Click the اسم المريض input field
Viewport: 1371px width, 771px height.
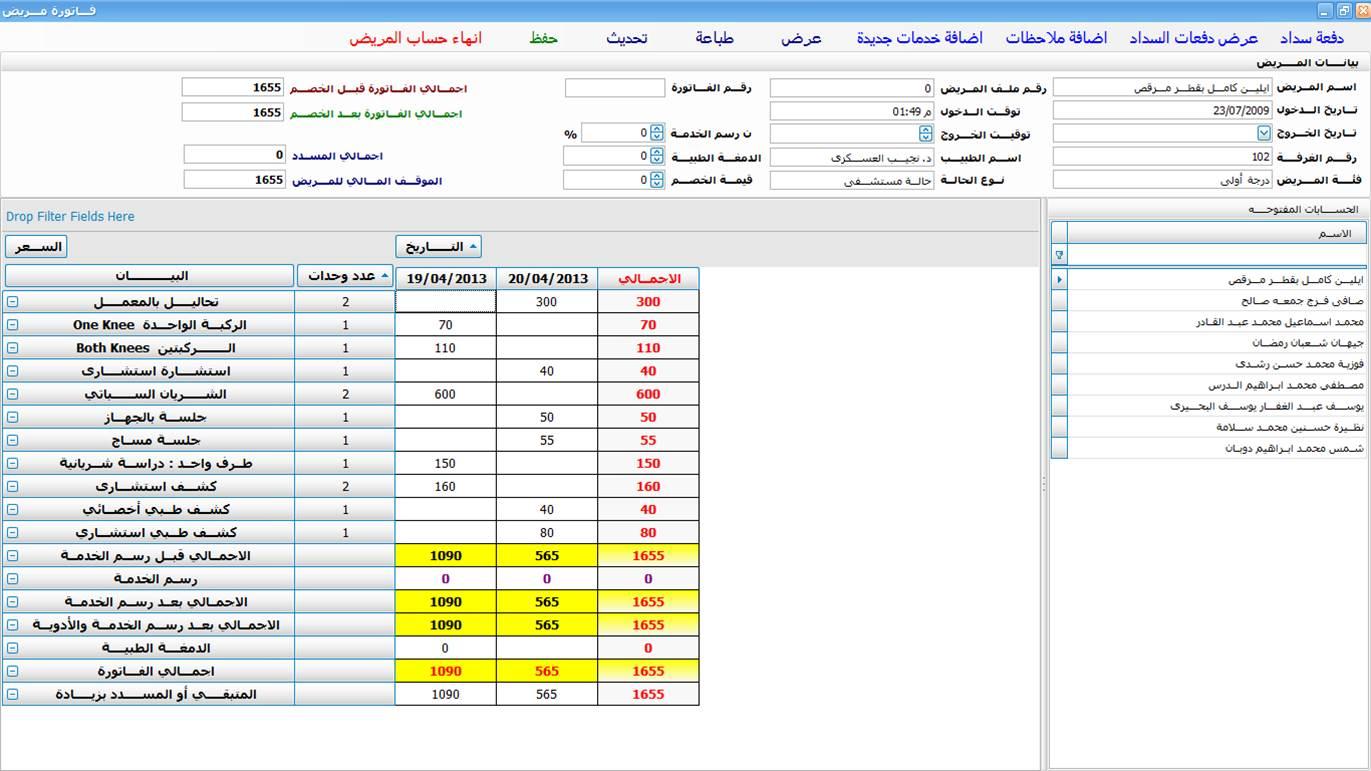coord(1163,88)
